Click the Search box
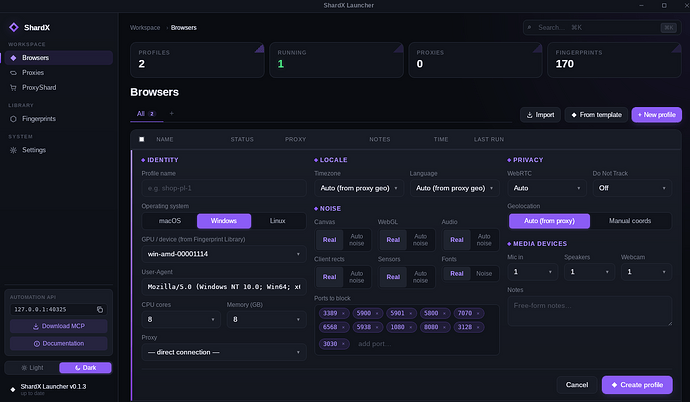This screenshot has width=690, height=402. (x=602, y=27)
